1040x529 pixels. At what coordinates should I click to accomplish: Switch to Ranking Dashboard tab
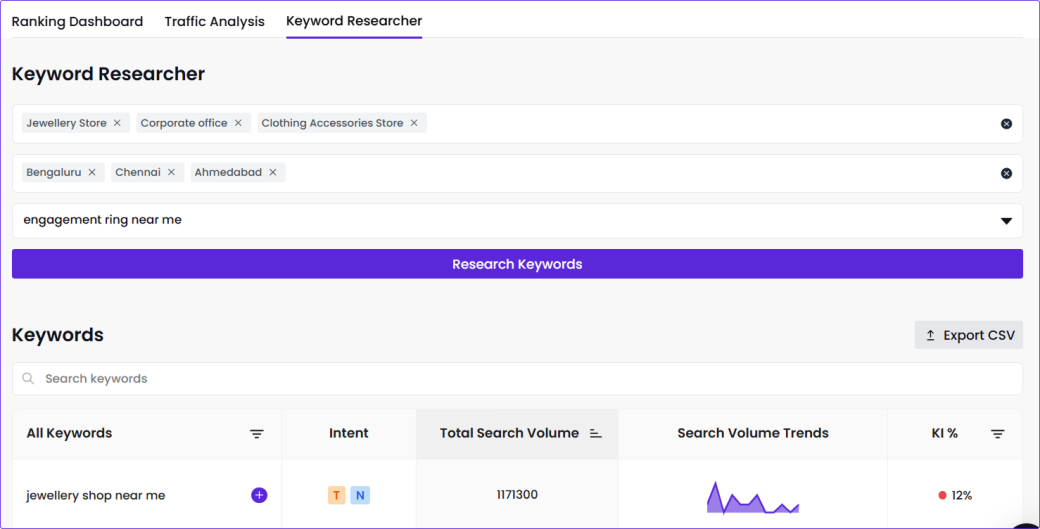77,21
